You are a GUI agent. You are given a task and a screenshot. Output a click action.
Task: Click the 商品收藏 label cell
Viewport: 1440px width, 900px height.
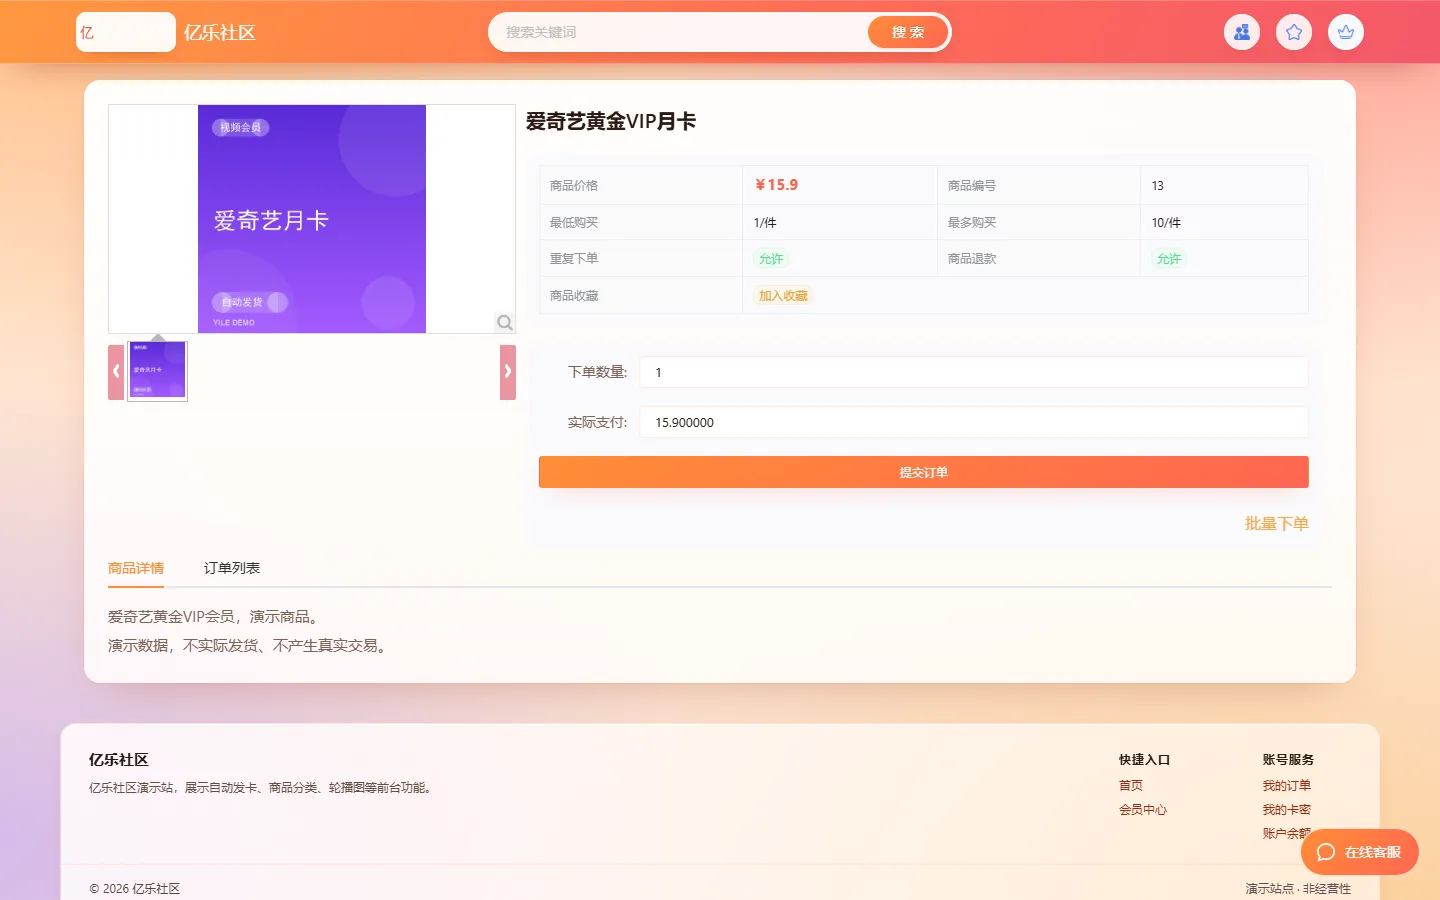pos(641,295)
